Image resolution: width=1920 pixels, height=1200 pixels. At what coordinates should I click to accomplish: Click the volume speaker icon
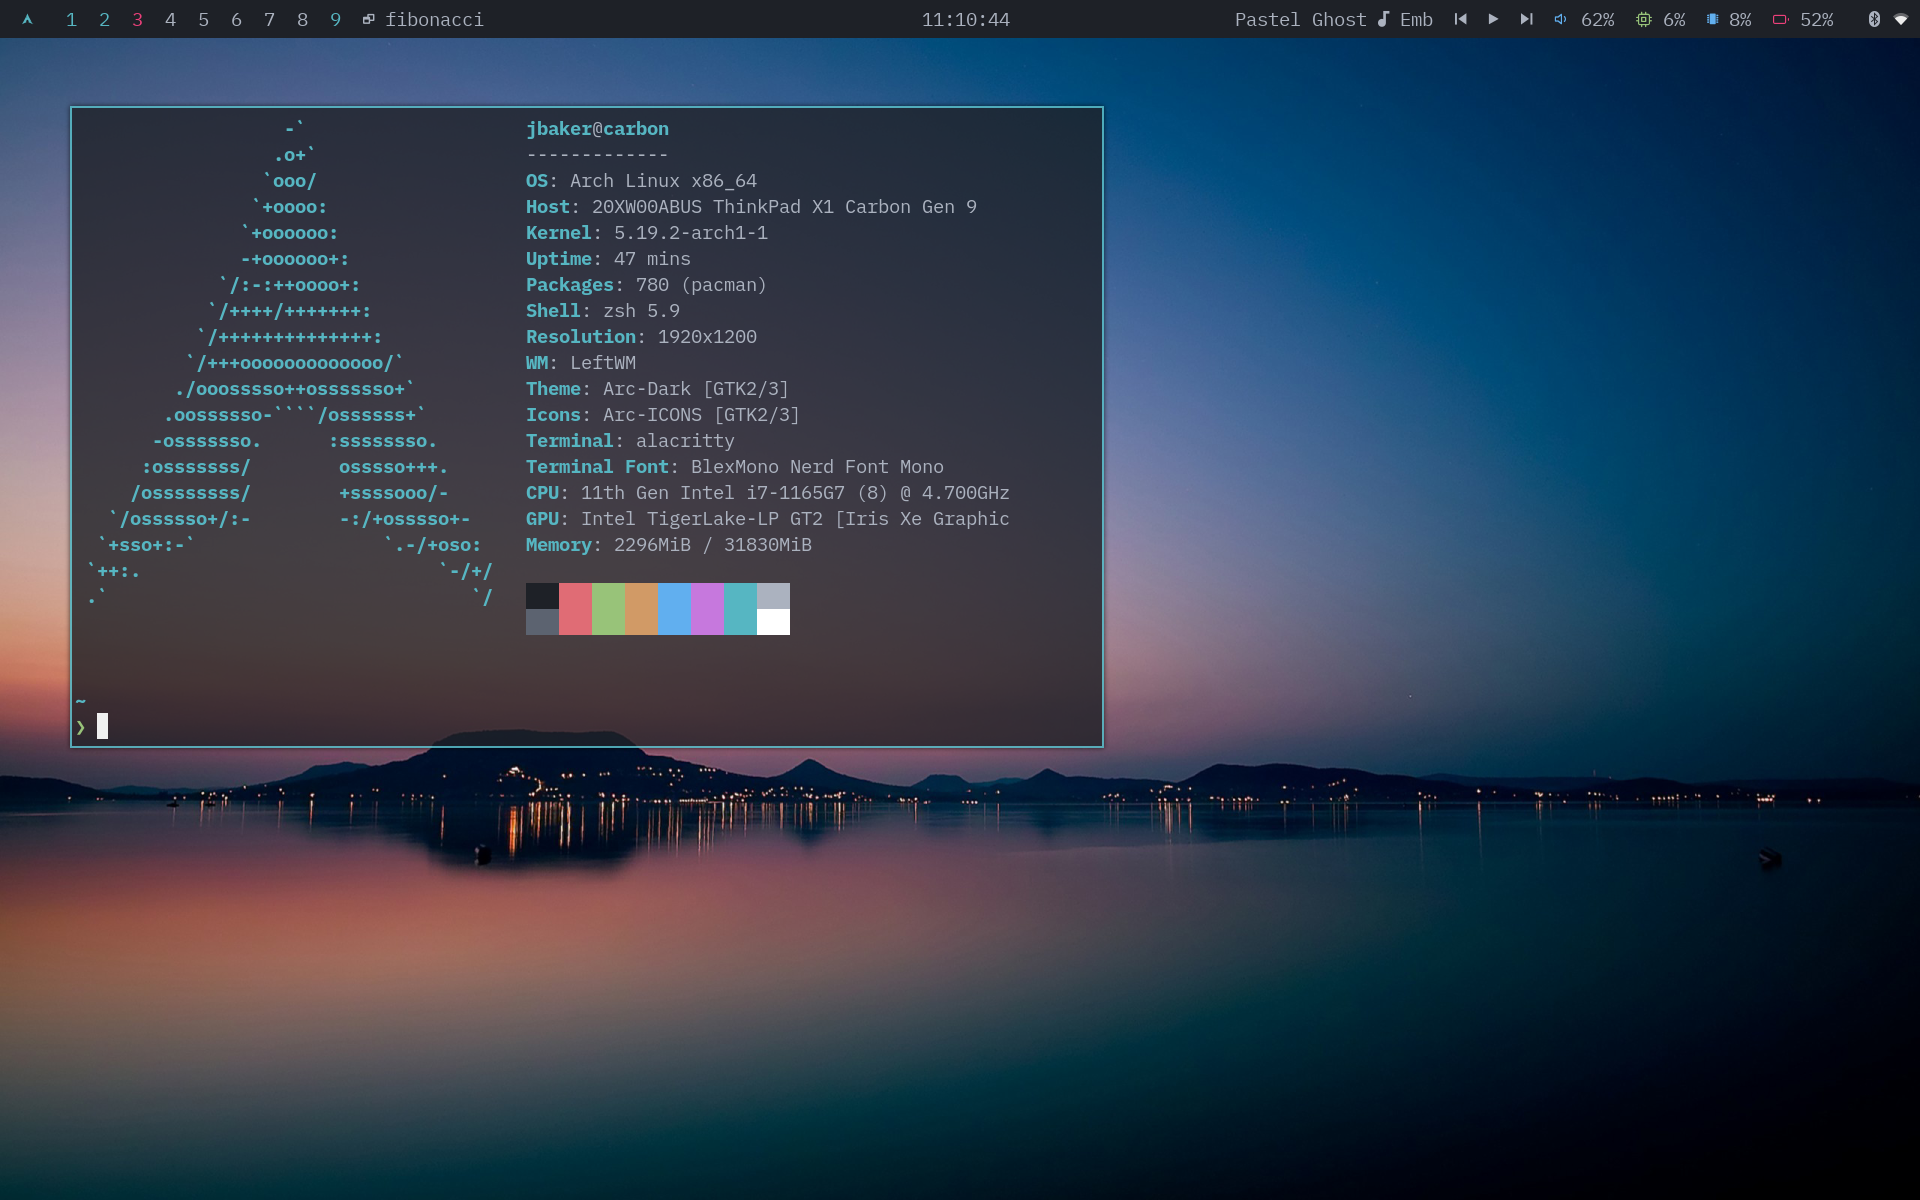tap(1560, 19)
